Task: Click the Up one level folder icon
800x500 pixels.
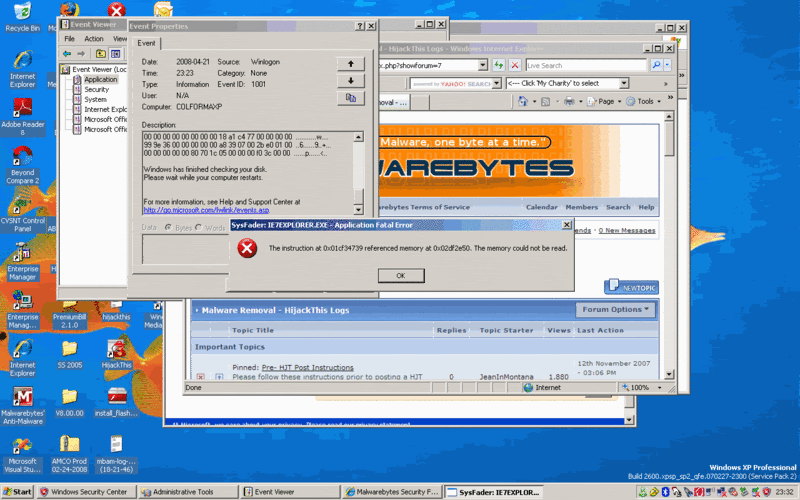Action: (101, 54)
